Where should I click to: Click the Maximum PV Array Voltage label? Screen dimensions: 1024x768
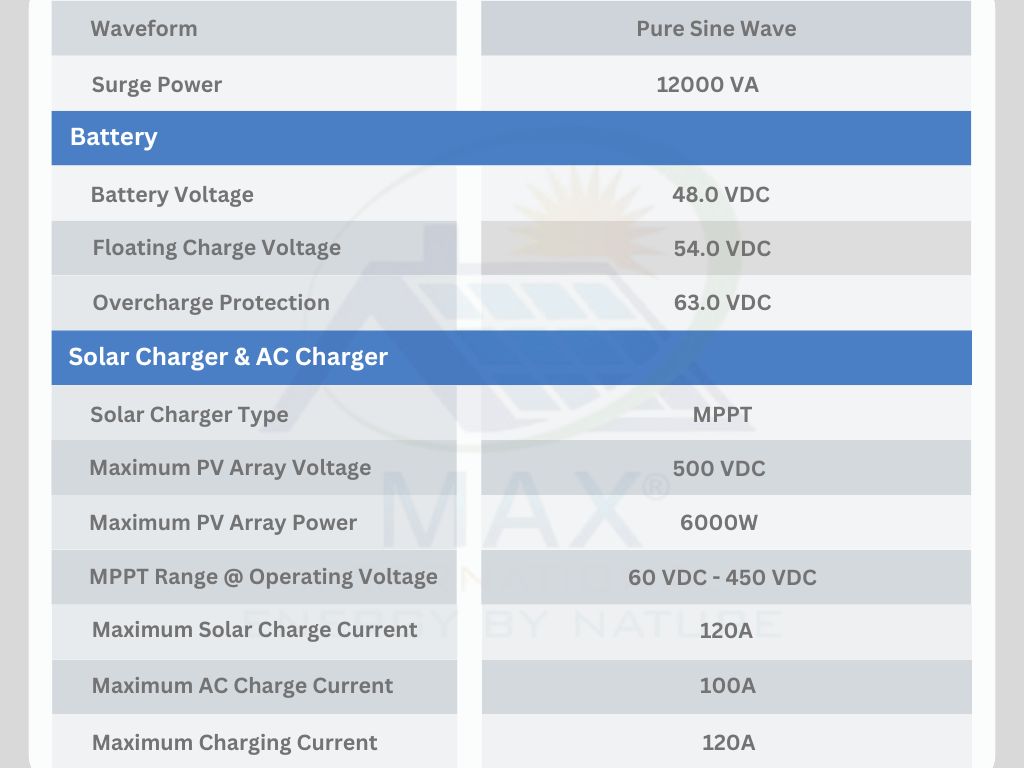point(230,468)
